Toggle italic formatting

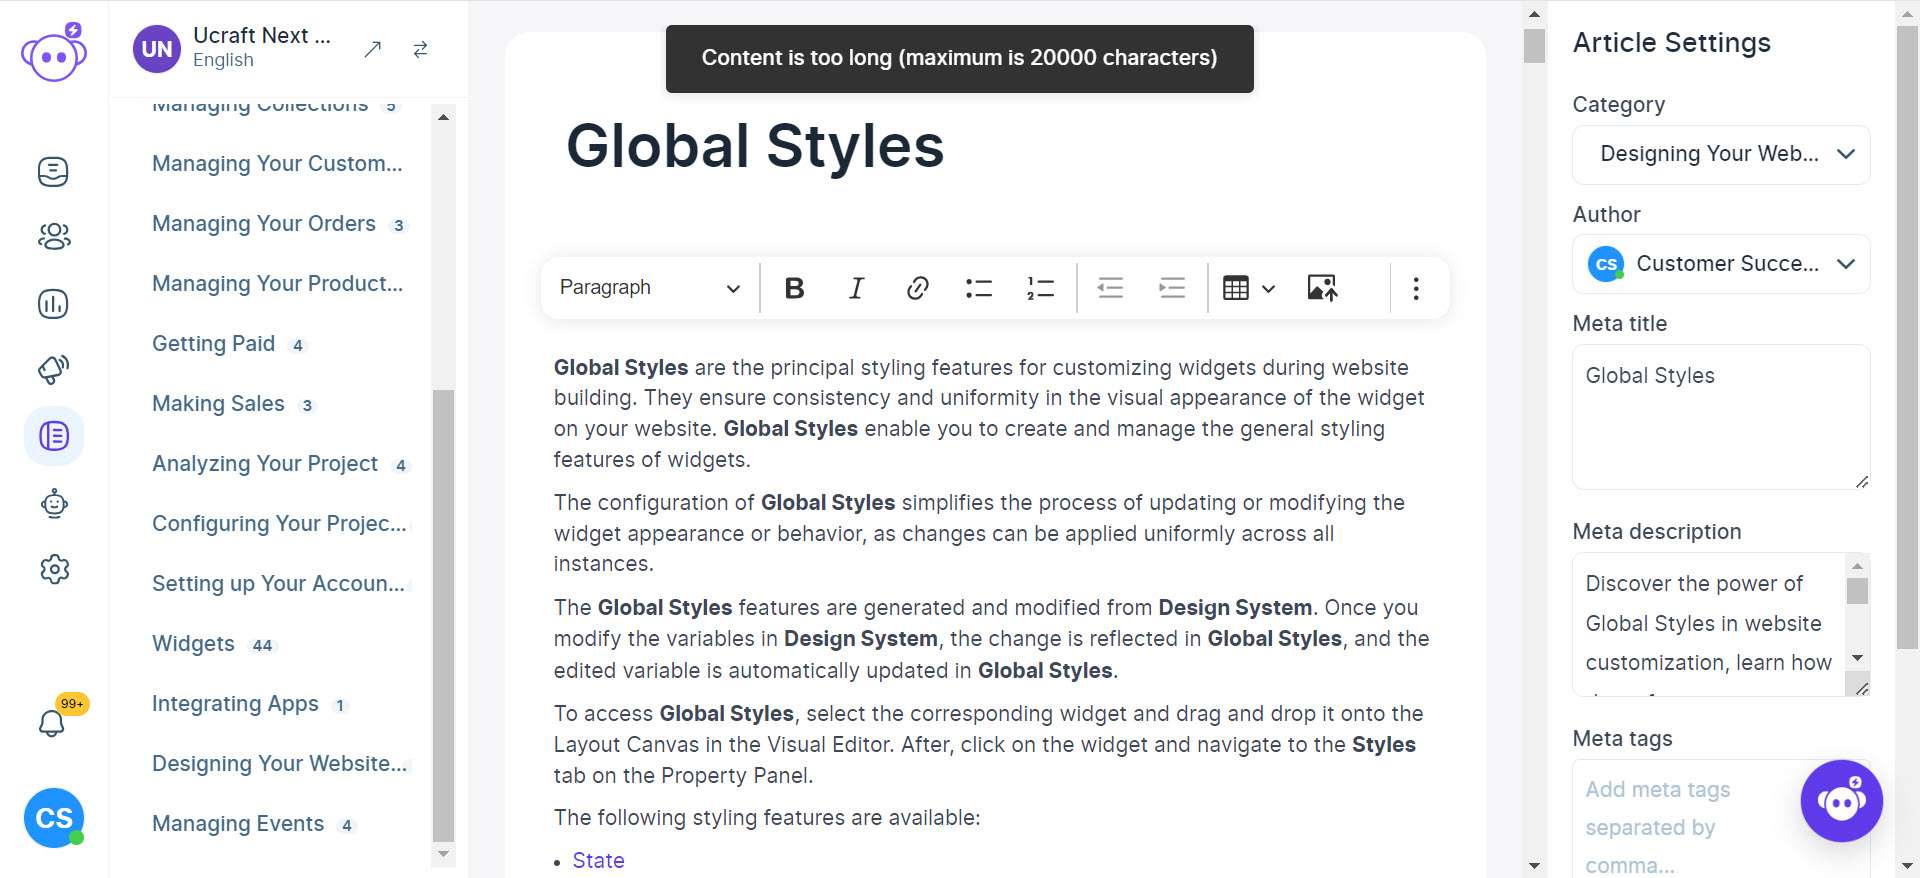point(856,288)
